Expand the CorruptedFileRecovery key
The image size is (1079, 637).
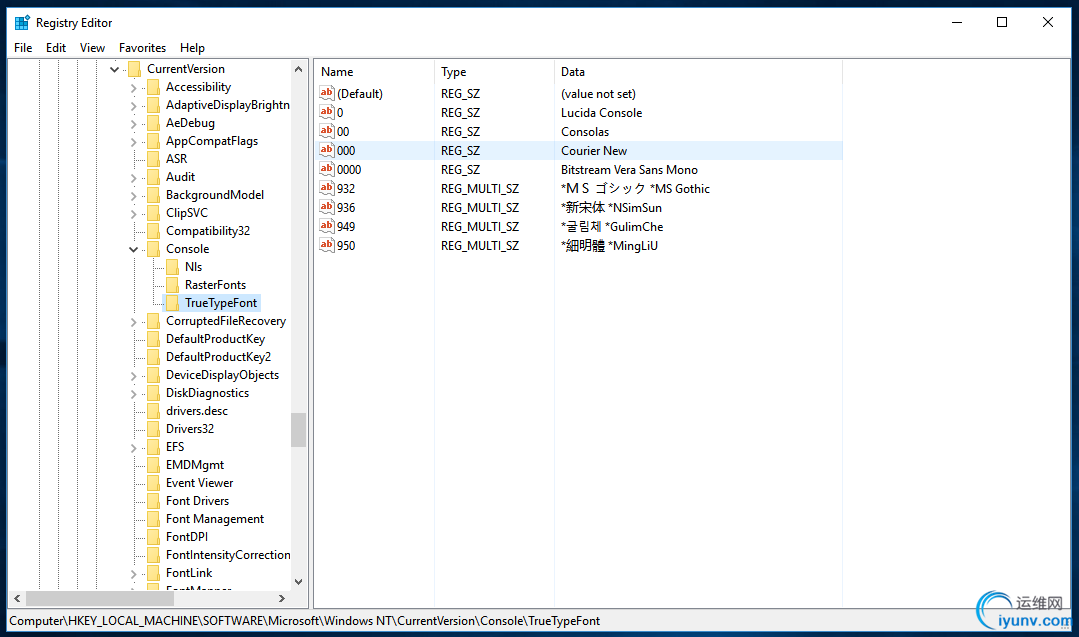133,321
